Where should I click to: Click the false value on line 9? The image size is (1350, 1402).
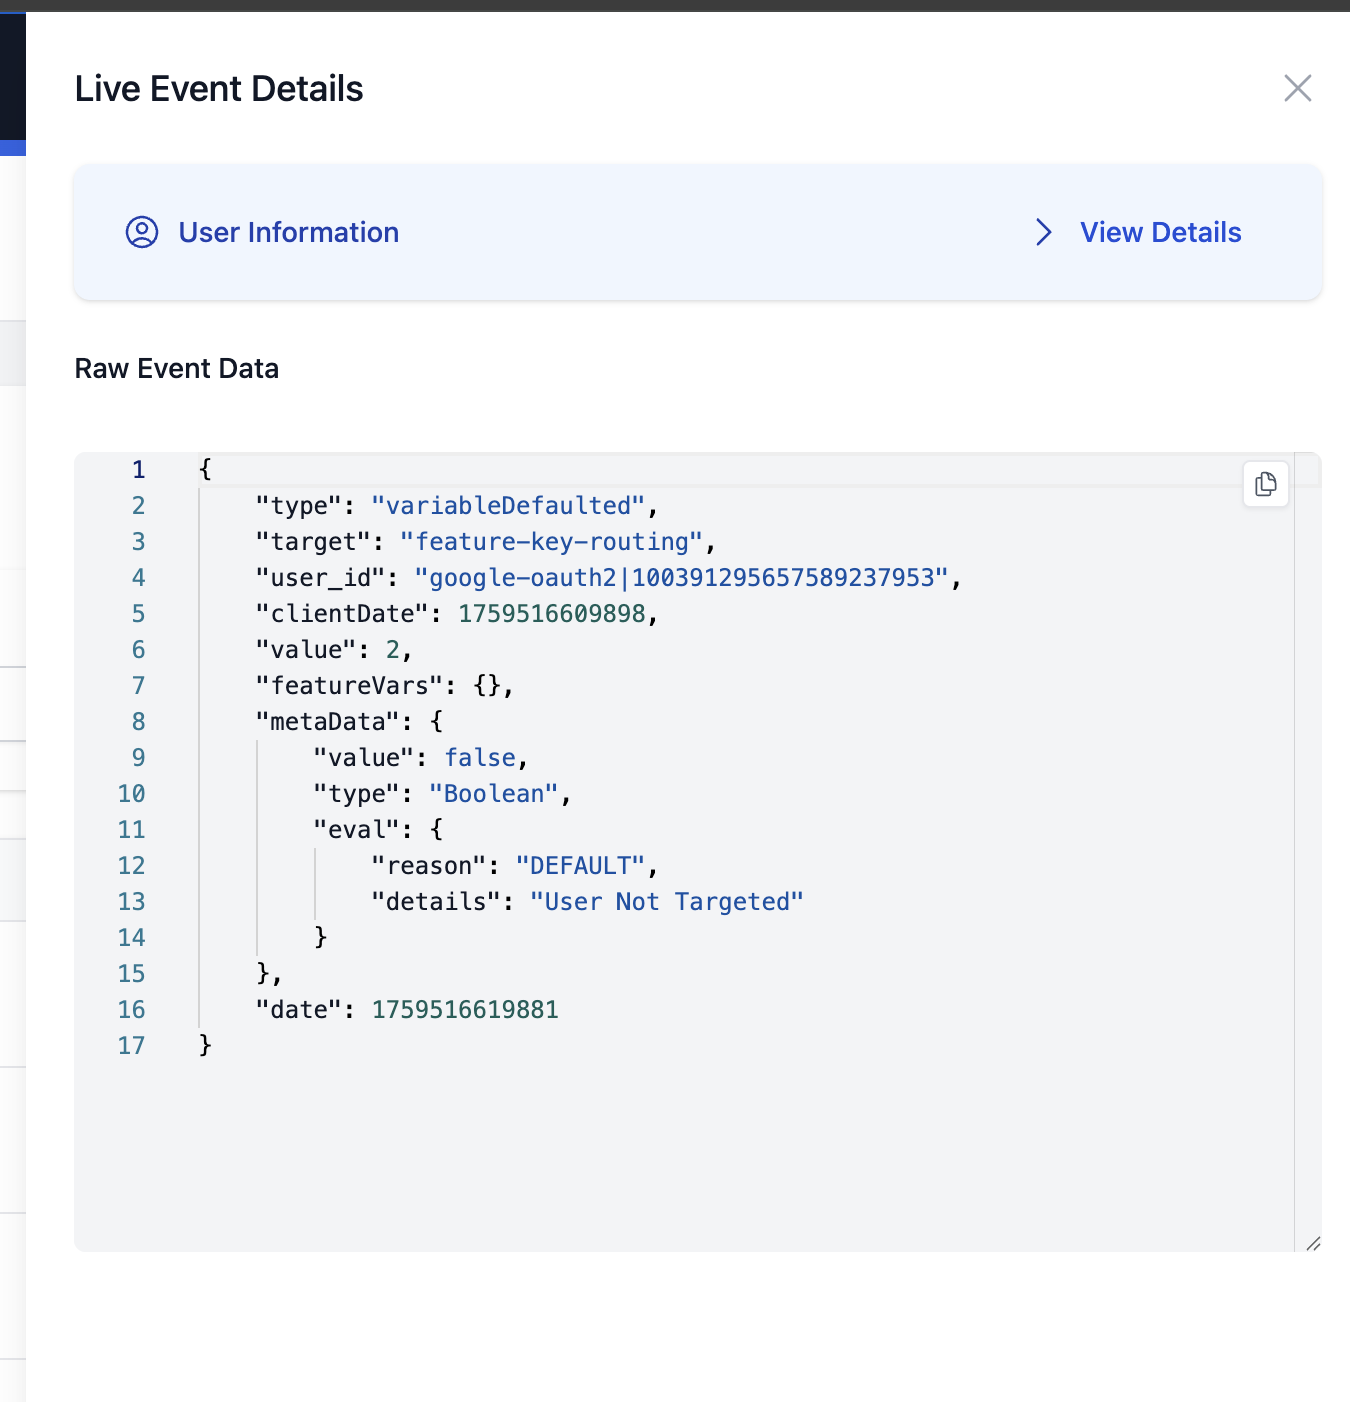pos(480,758)
